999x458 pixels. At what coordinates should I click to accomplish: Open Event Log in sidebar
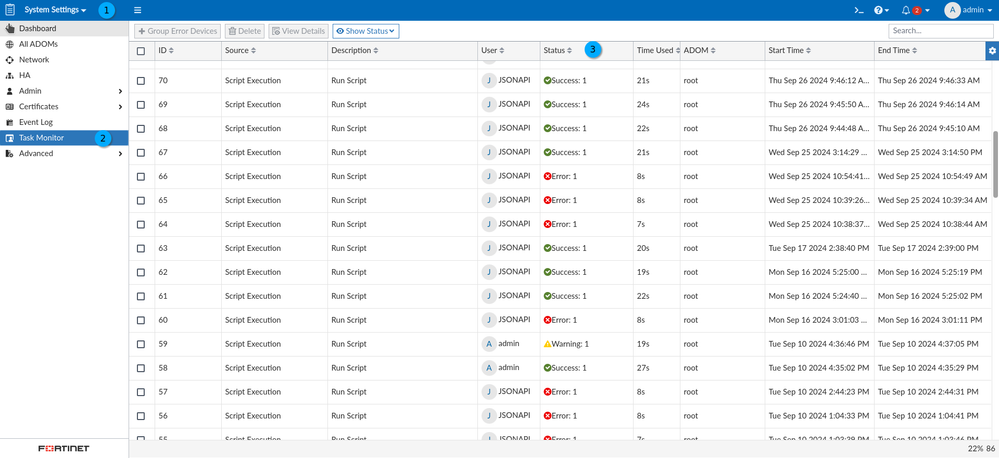point(36,122)
